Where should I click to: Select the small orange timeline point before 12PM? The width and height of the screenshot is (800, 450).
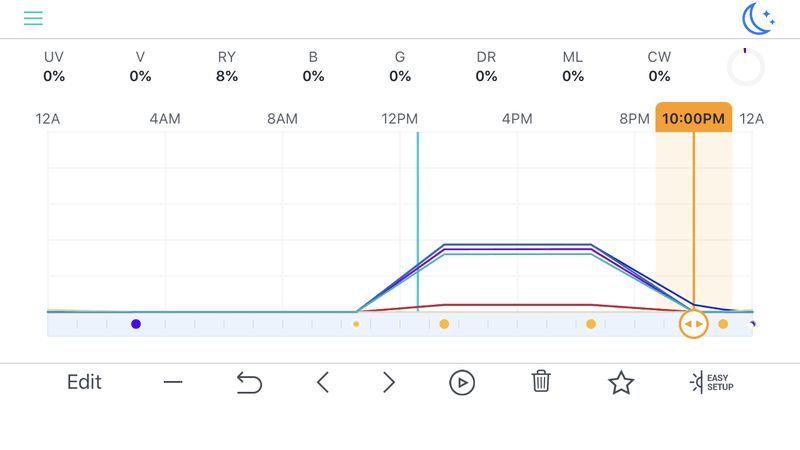[x=356, y=324]
